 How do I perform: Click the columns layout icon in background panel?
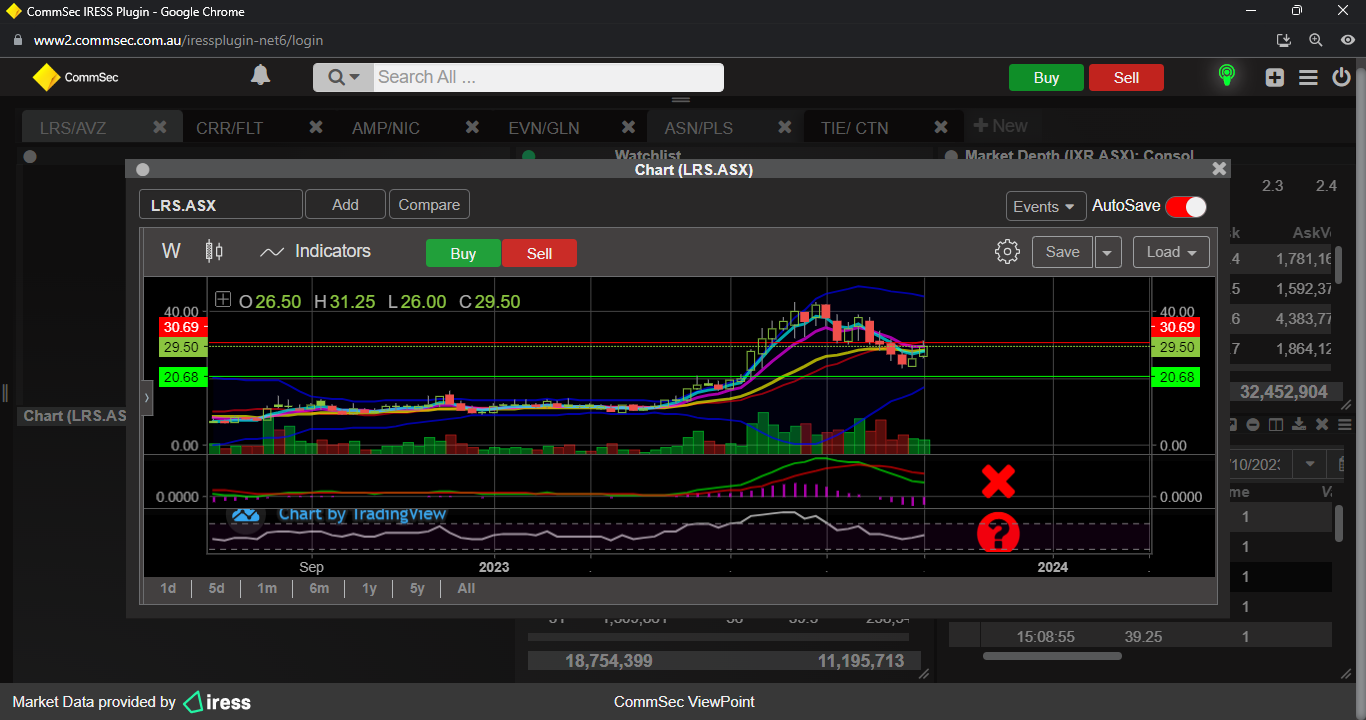pyautogui.click(x=1276, y=424)
